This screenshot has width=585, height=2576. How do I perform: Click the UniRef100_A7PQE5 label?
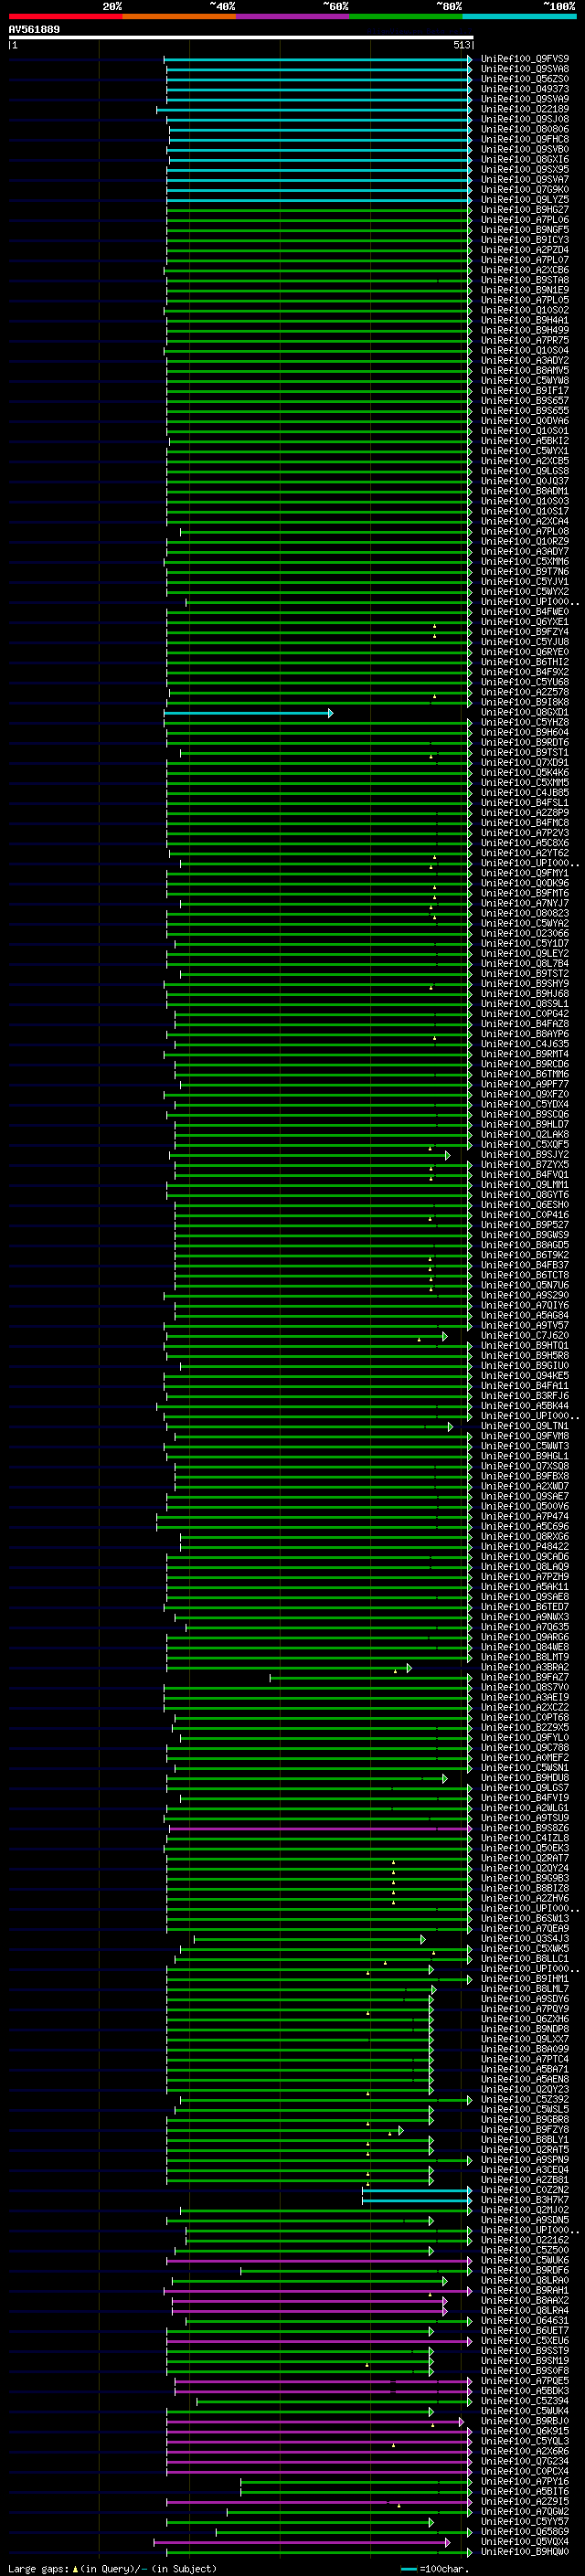[525, 2381]
